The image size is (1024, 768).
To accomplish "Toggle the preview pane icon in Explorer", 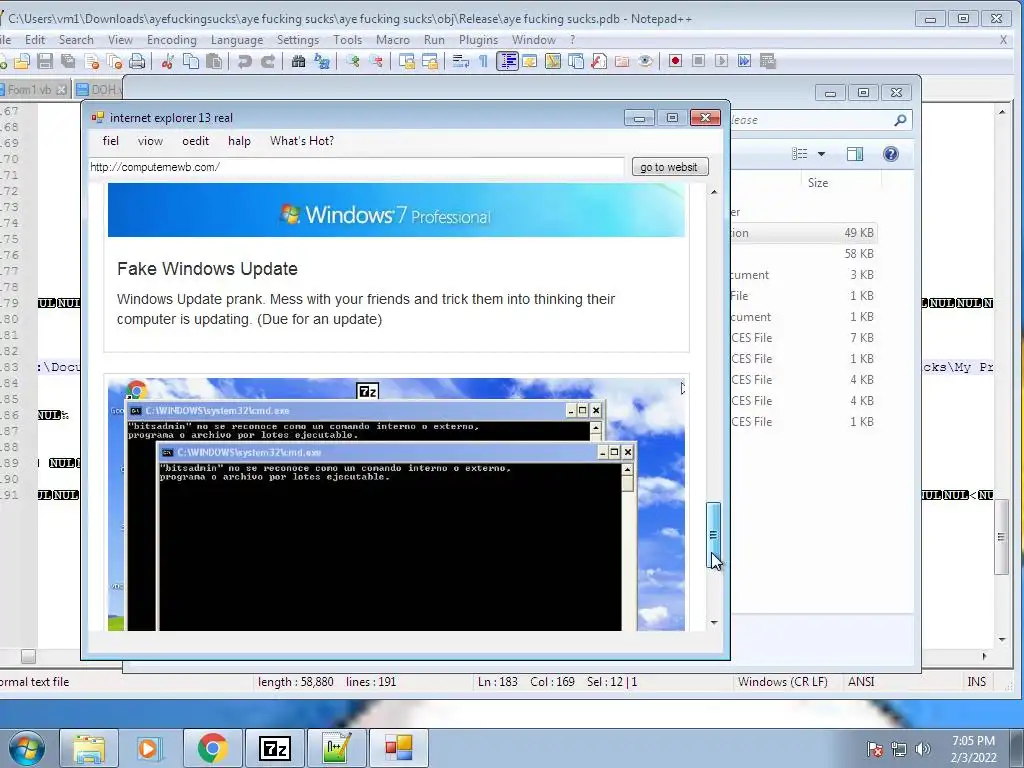I will tap(854, 154).
